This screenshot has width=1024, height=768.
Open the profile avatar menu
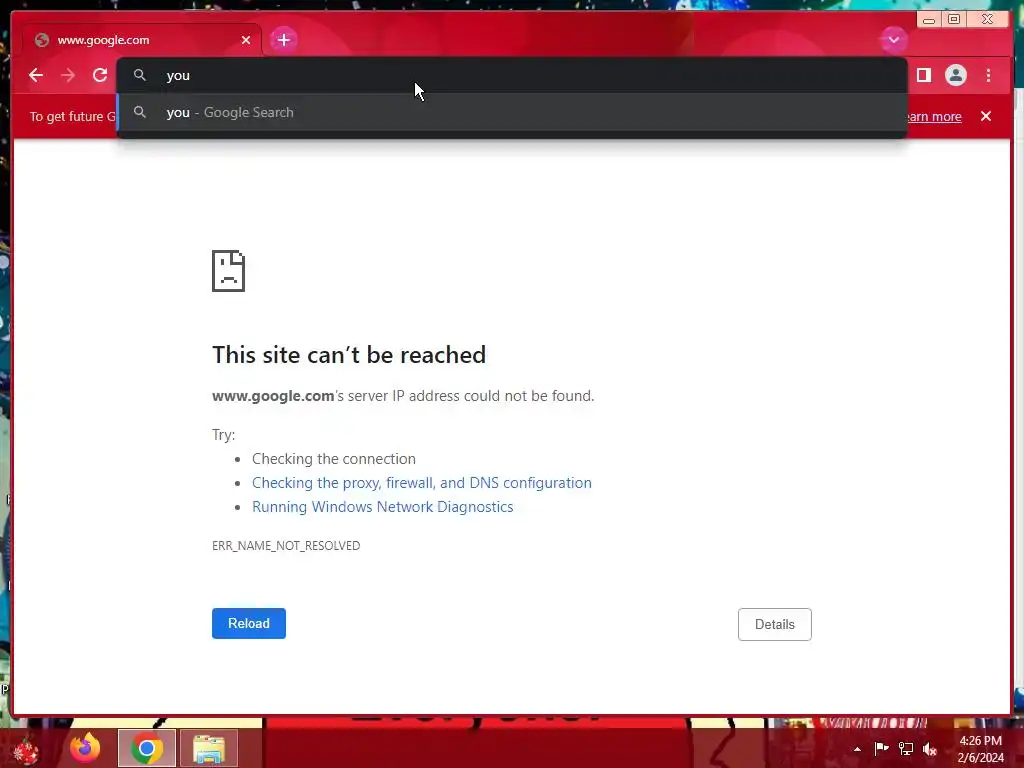coord(955,75)
